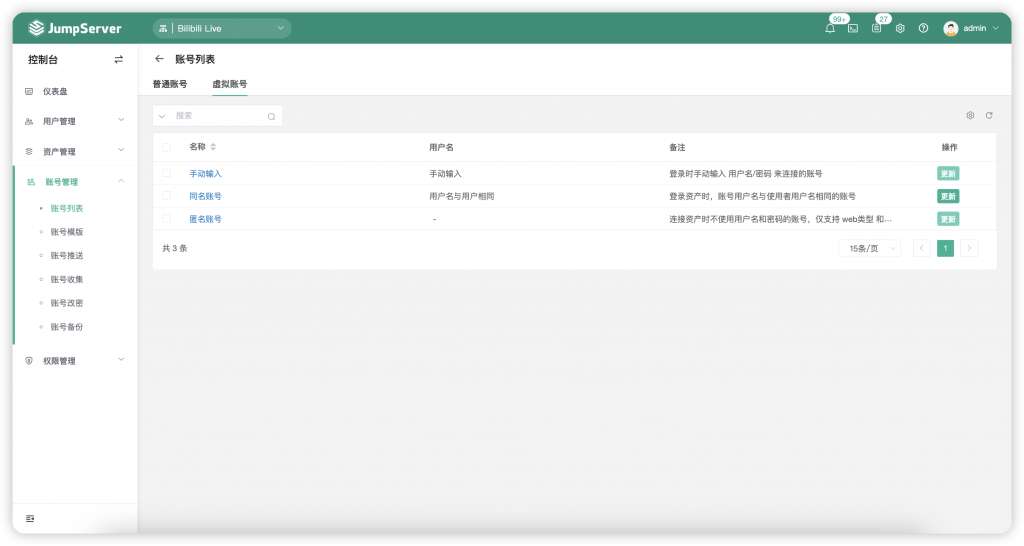Click the search magnifier icon

(x=271, y=116)
